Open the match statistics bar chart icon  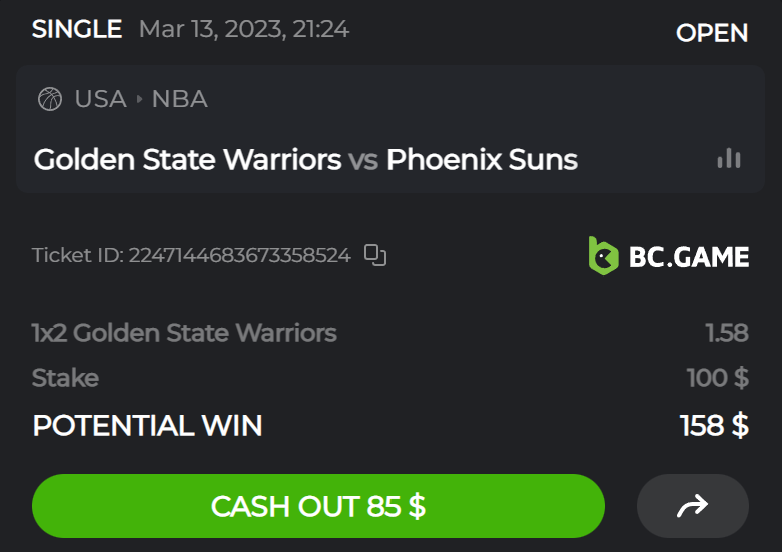[729, 158]
